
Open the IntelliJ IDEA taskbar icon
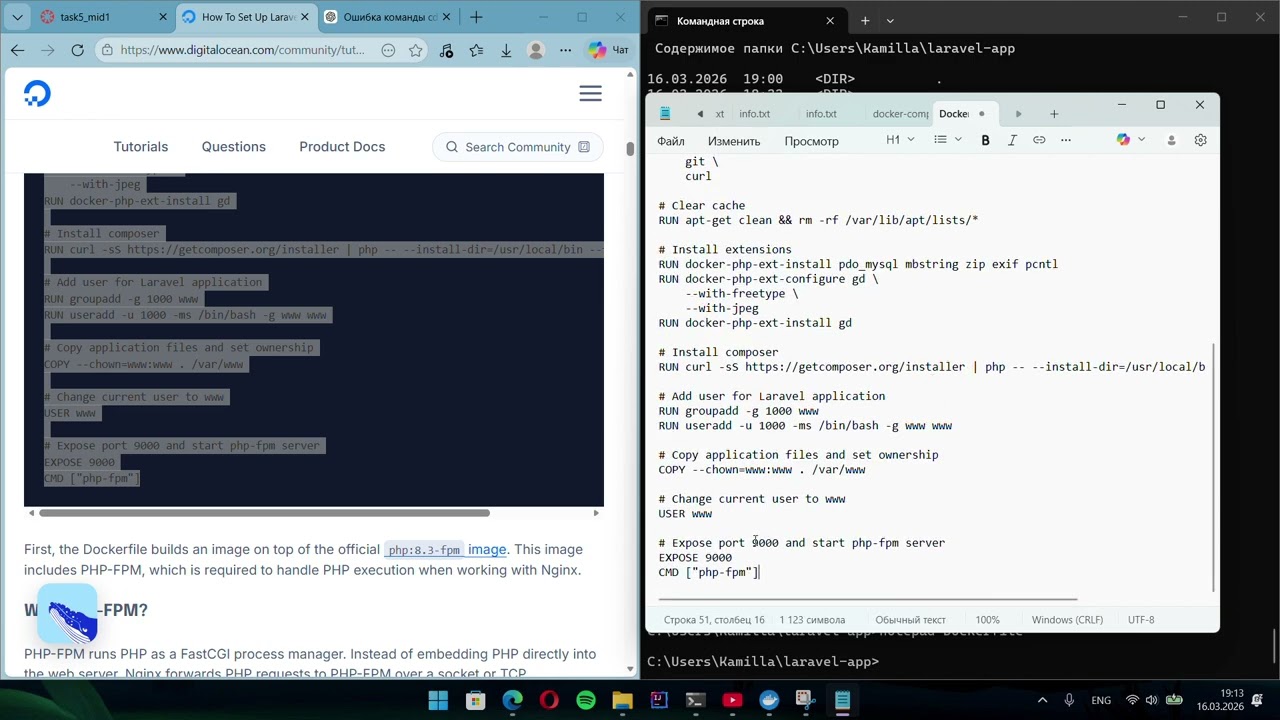point(659,700)
